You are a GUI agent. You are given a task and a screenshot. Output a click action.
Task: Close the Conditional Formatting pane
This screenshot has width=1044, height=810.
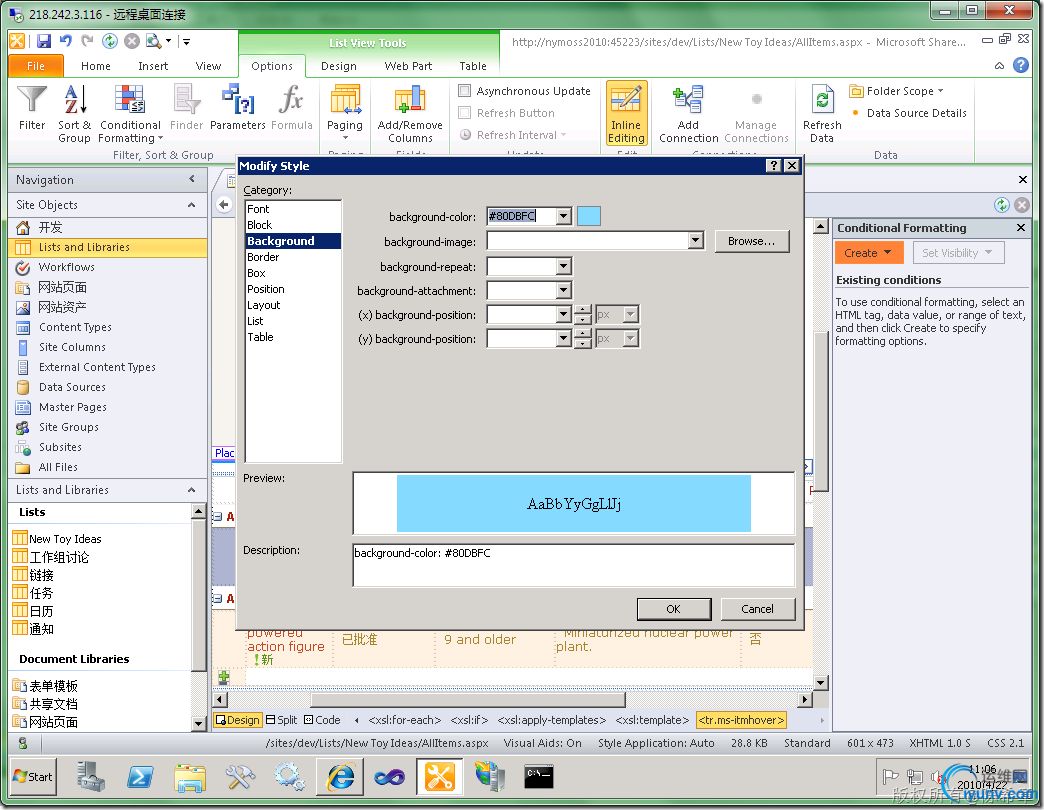[1021, 228]
